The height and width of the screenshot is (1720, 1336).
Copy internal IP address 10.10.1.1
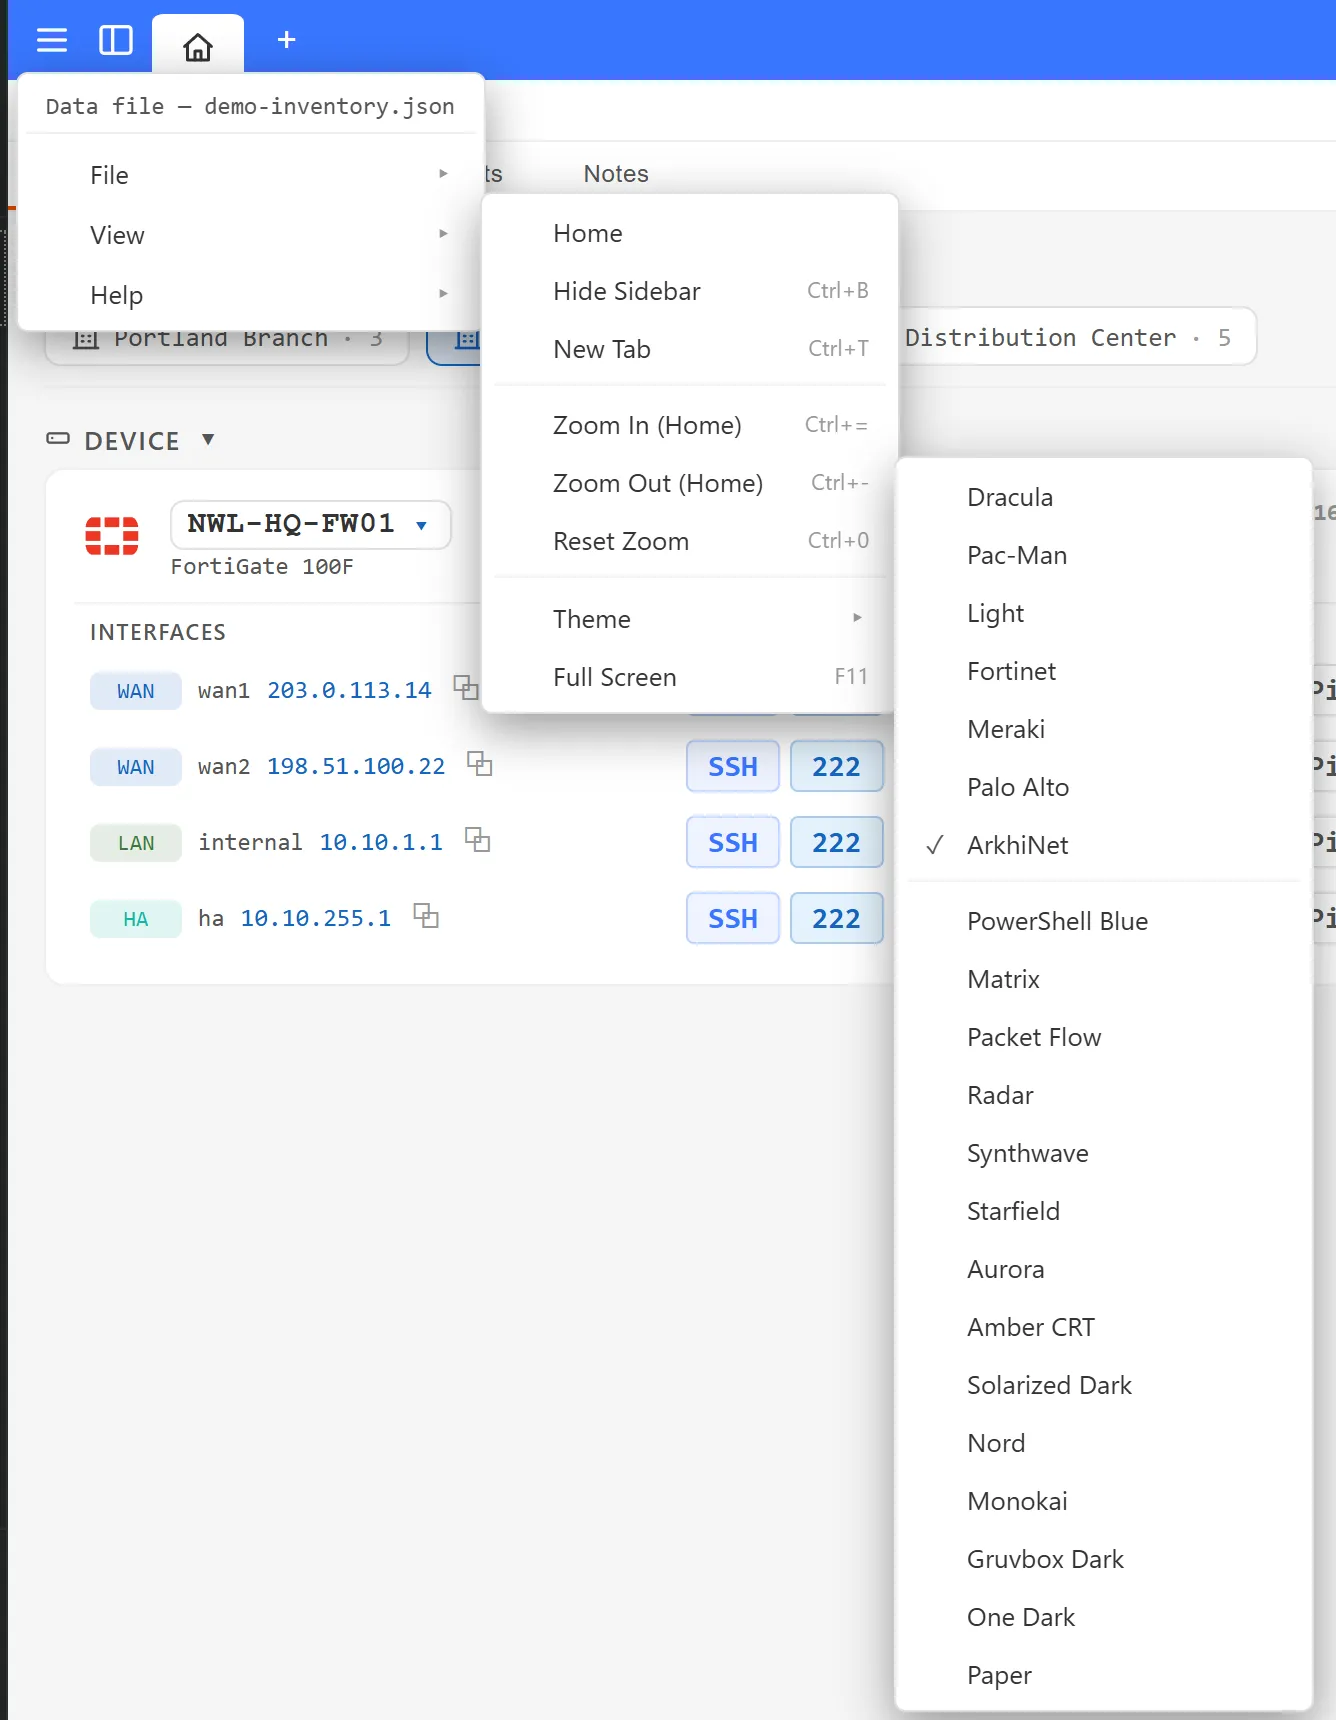pyautogui.click(x=477, y=840)
